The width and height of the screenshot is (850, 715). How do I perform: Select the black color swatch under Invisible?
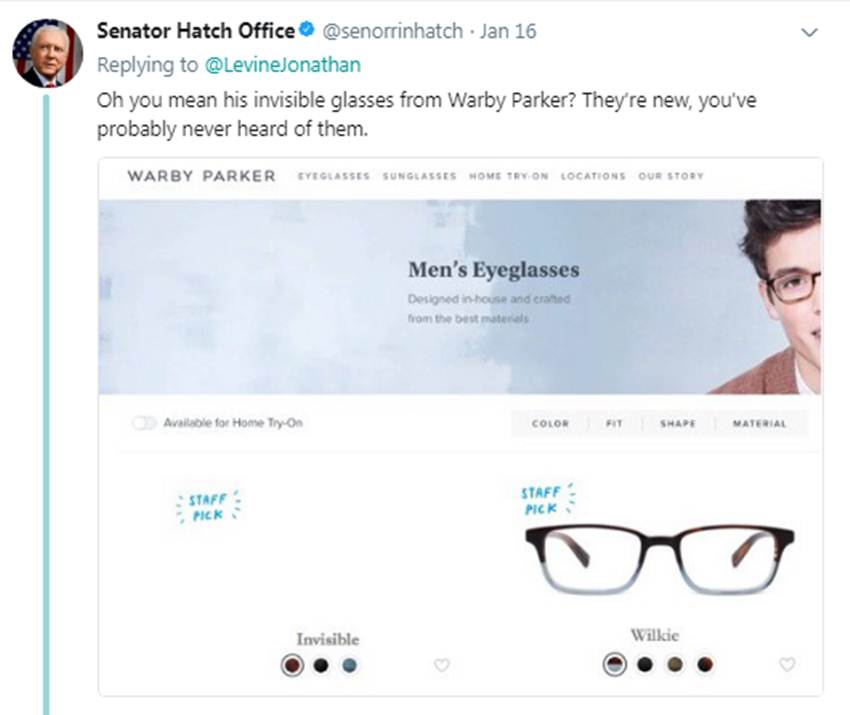(x=321, y=665)
